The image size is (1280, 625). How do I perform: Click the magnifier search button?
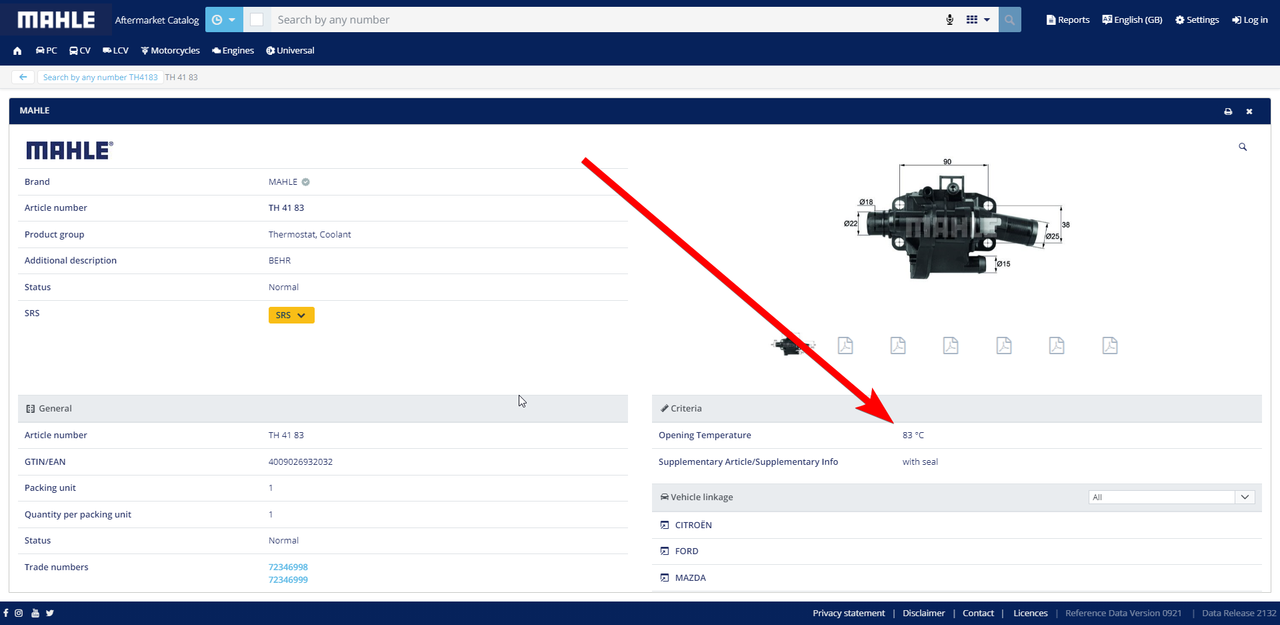coord(1010,19)
